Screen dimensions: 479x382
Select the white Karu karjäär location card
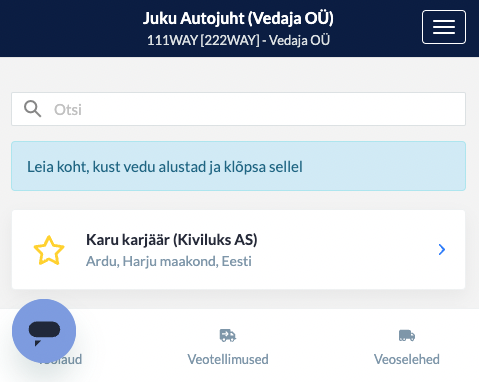(238, 249)
